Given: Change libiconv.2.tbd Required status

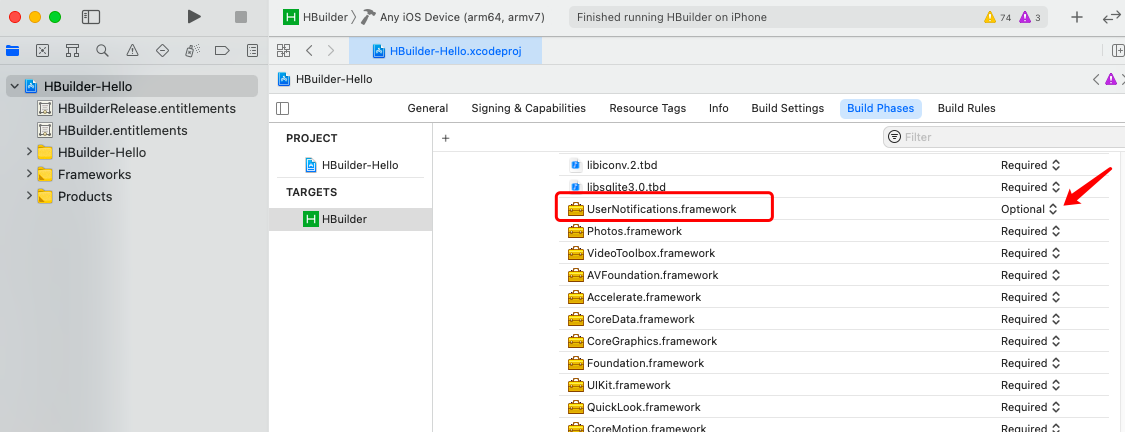Looking at the screenshot, I should [x=1030, y=165].
